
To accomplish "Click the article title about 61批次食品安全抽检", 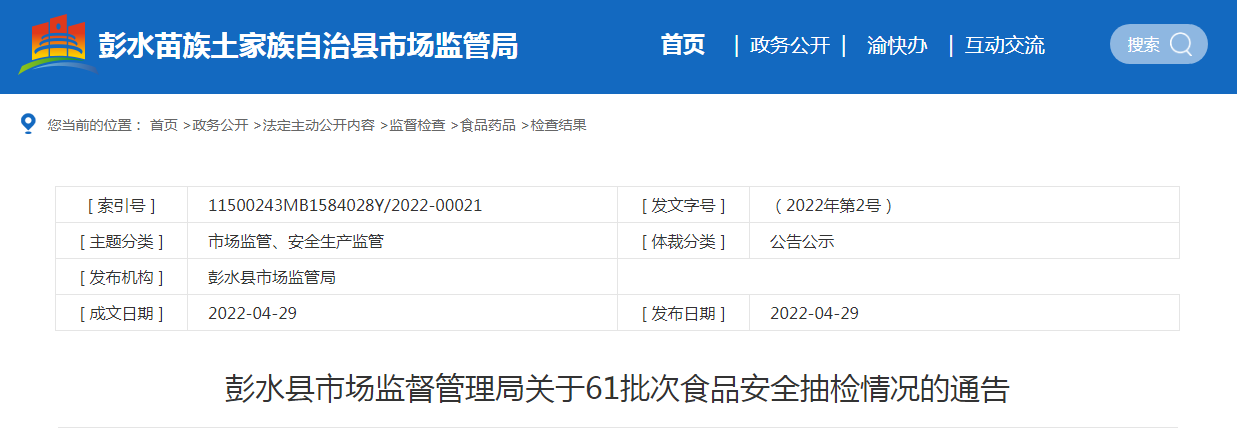I will tap(617, 389).
